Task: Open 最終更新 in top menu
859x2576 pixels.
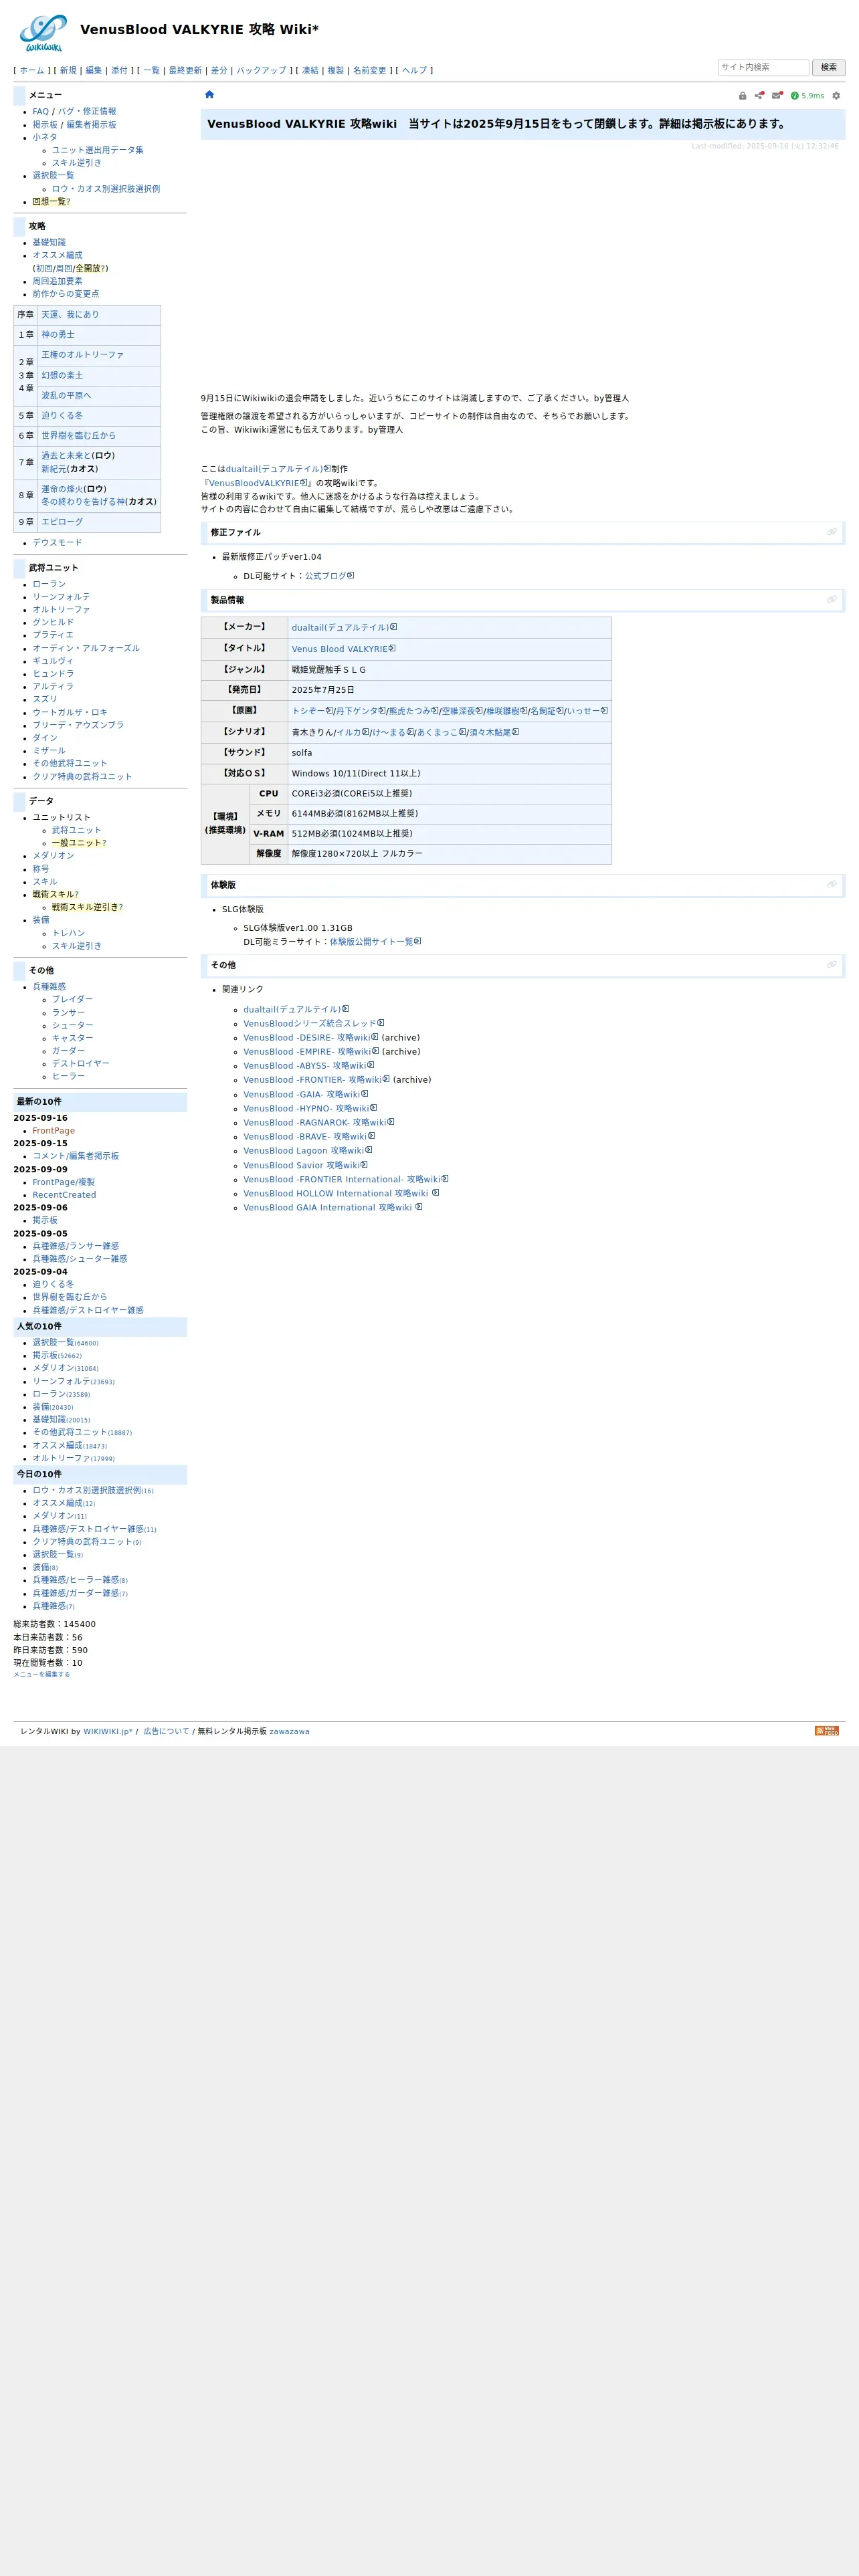Action: tap(185, 71)
